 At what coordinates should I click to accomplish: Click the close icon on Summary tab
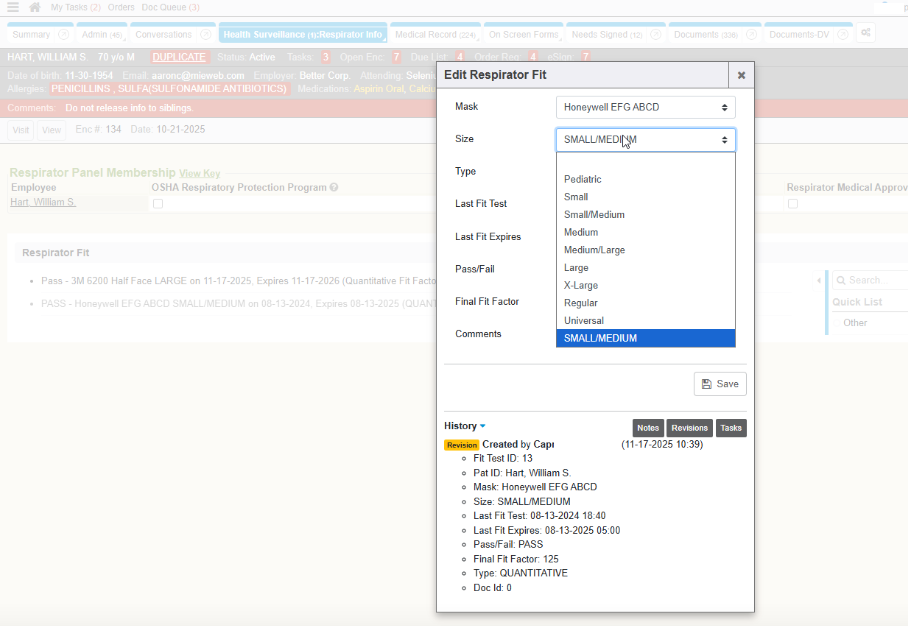(x=63, y=34)
